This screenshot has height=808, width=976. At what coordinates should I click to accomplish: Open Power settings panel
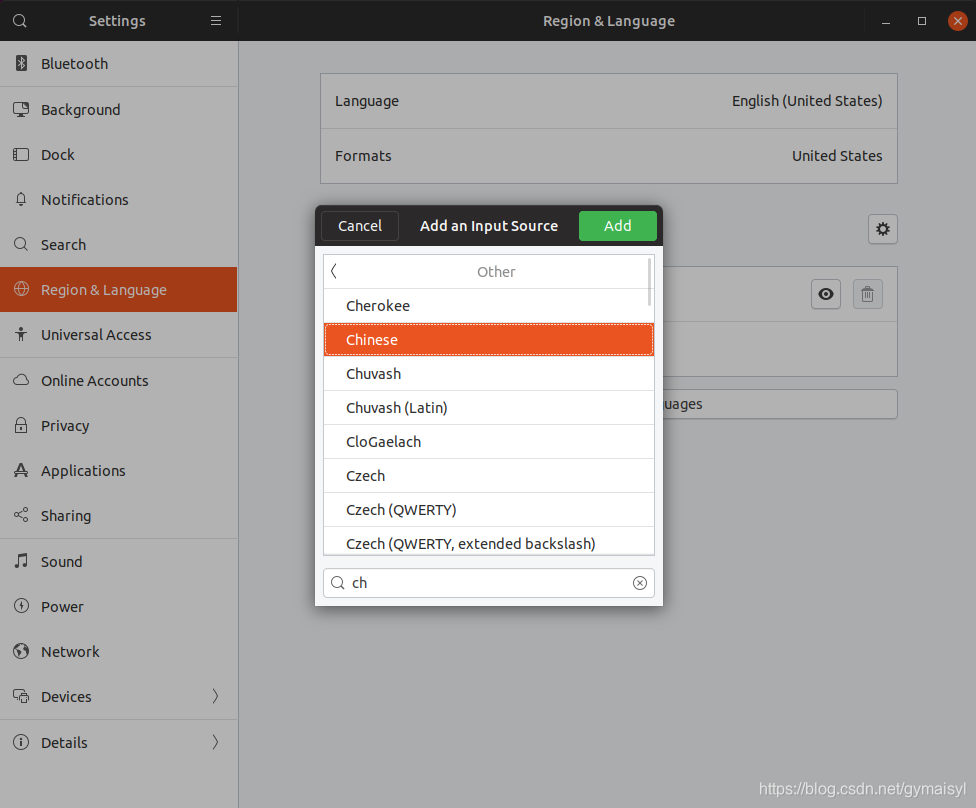[119, 606]
